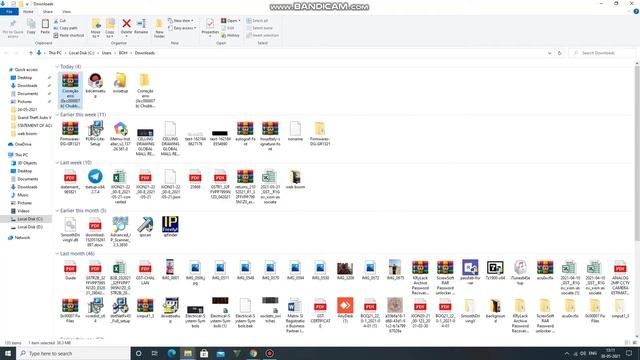Click This PC in the address breadcrumb
640x360 pixels.
pyautogui.click(x=55, y=53)
